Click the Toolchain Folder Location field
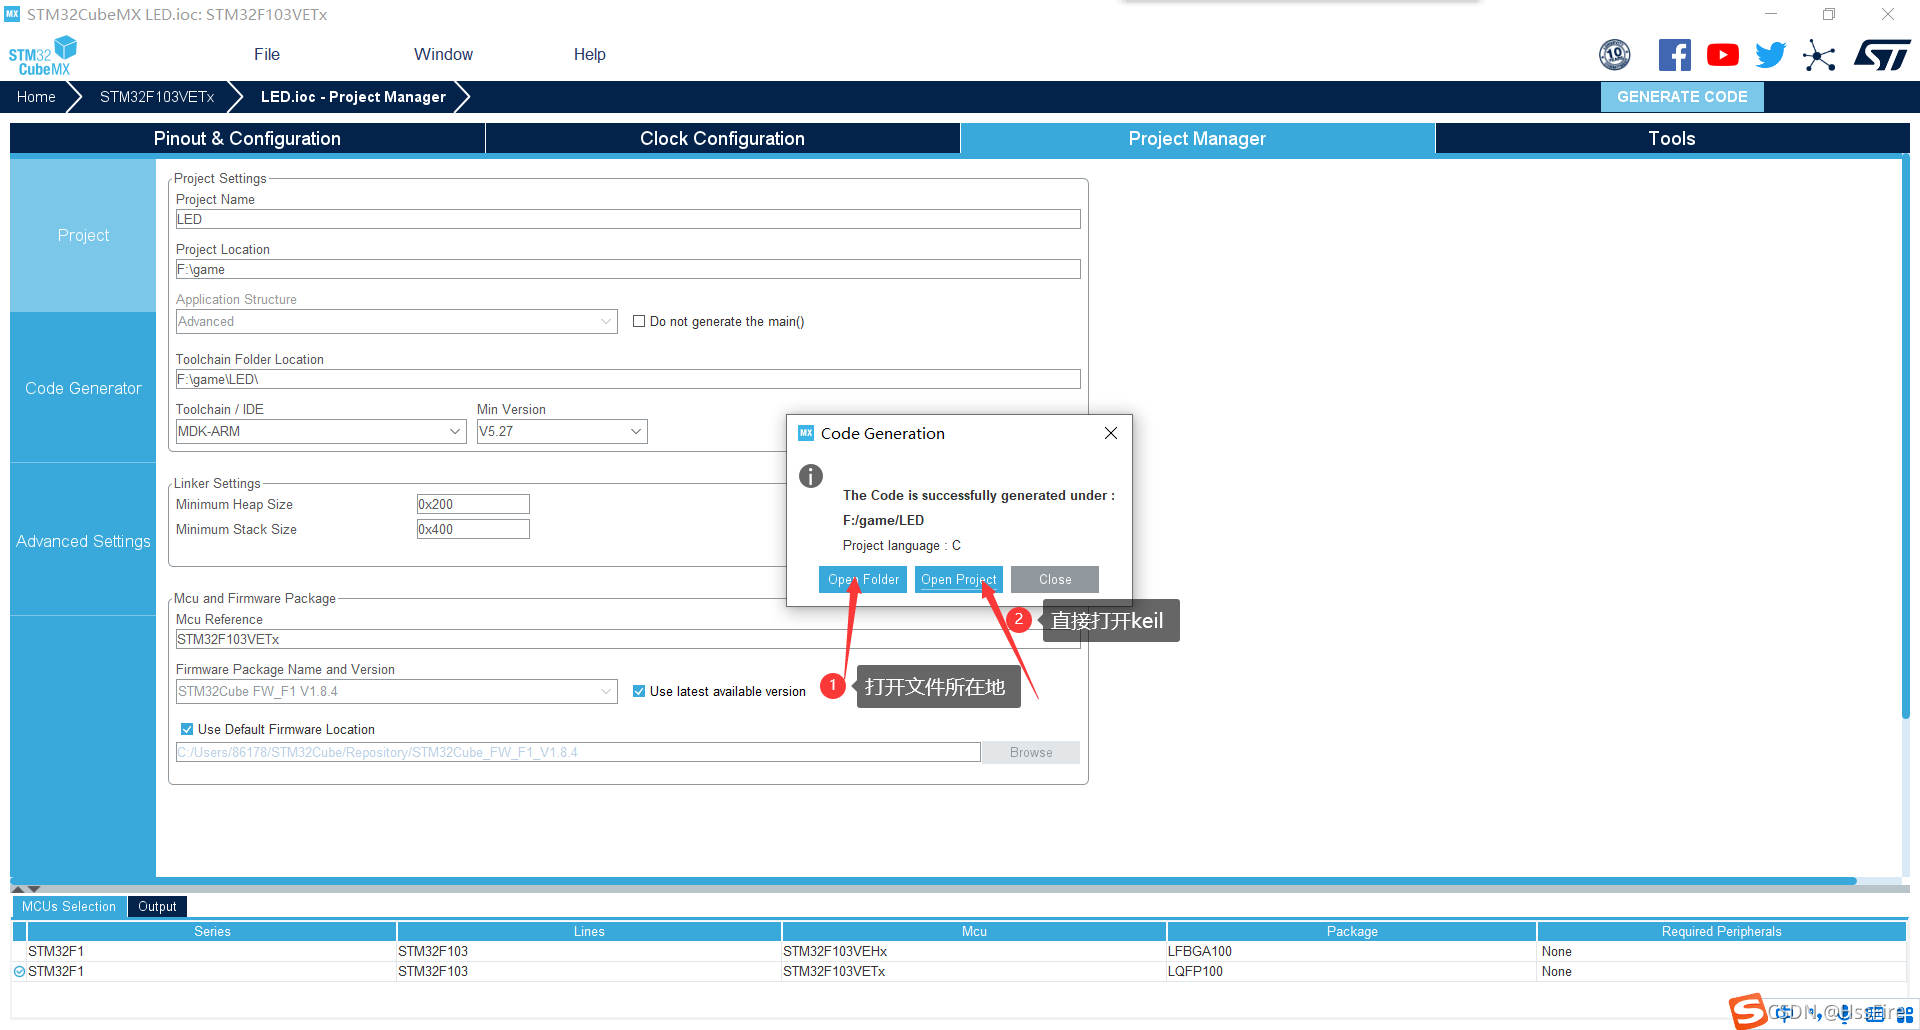 628,379
